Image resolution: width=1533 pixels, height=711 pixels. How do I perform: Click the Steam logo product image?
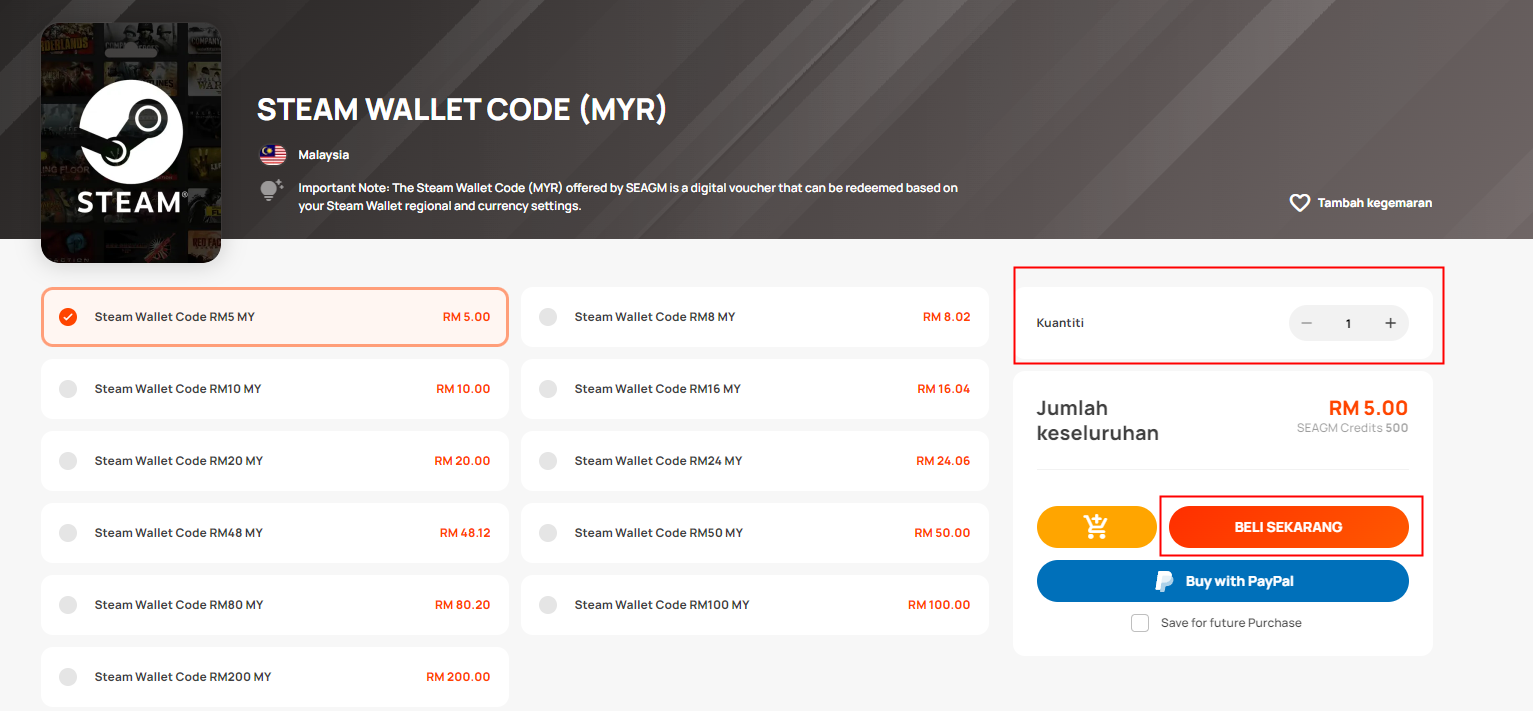[131, 143]
